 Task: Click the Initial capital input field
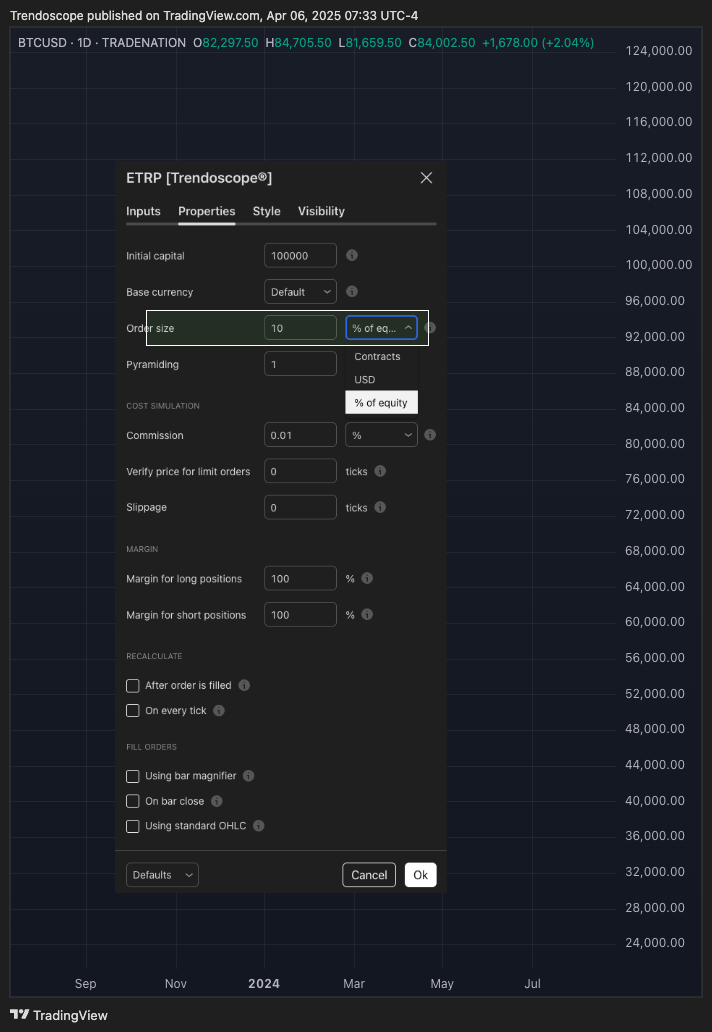click(x=301, y=255)
